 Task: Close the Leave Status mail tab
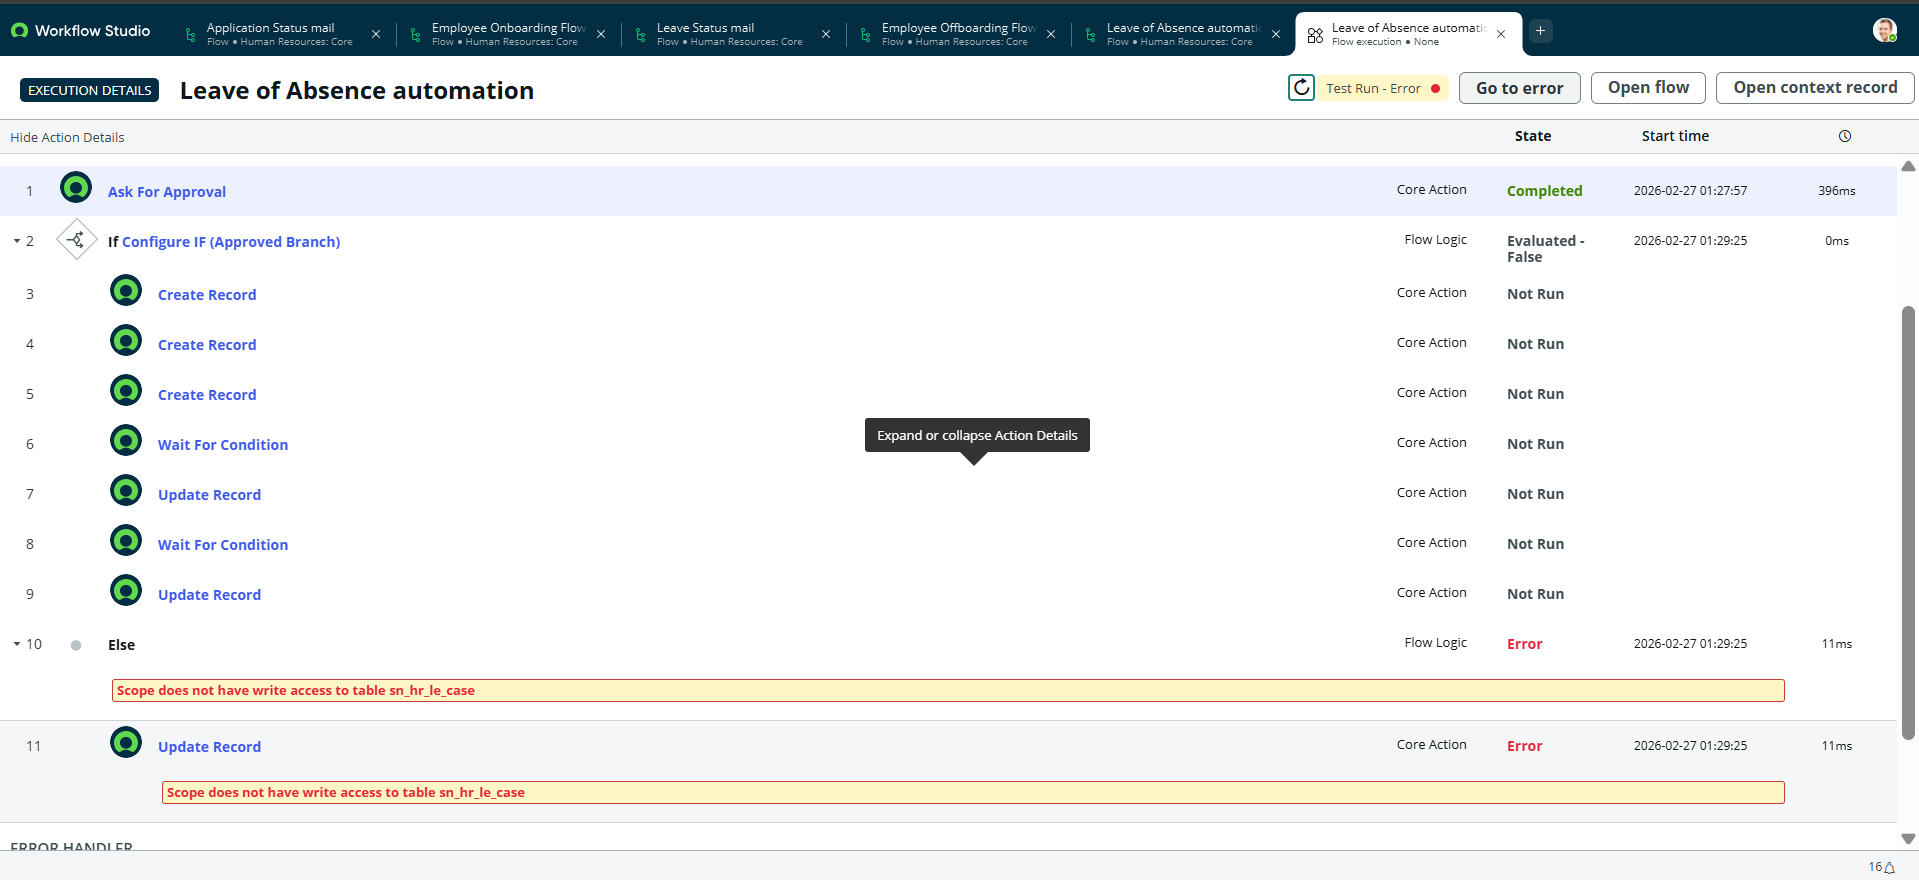tap(826, 34)
